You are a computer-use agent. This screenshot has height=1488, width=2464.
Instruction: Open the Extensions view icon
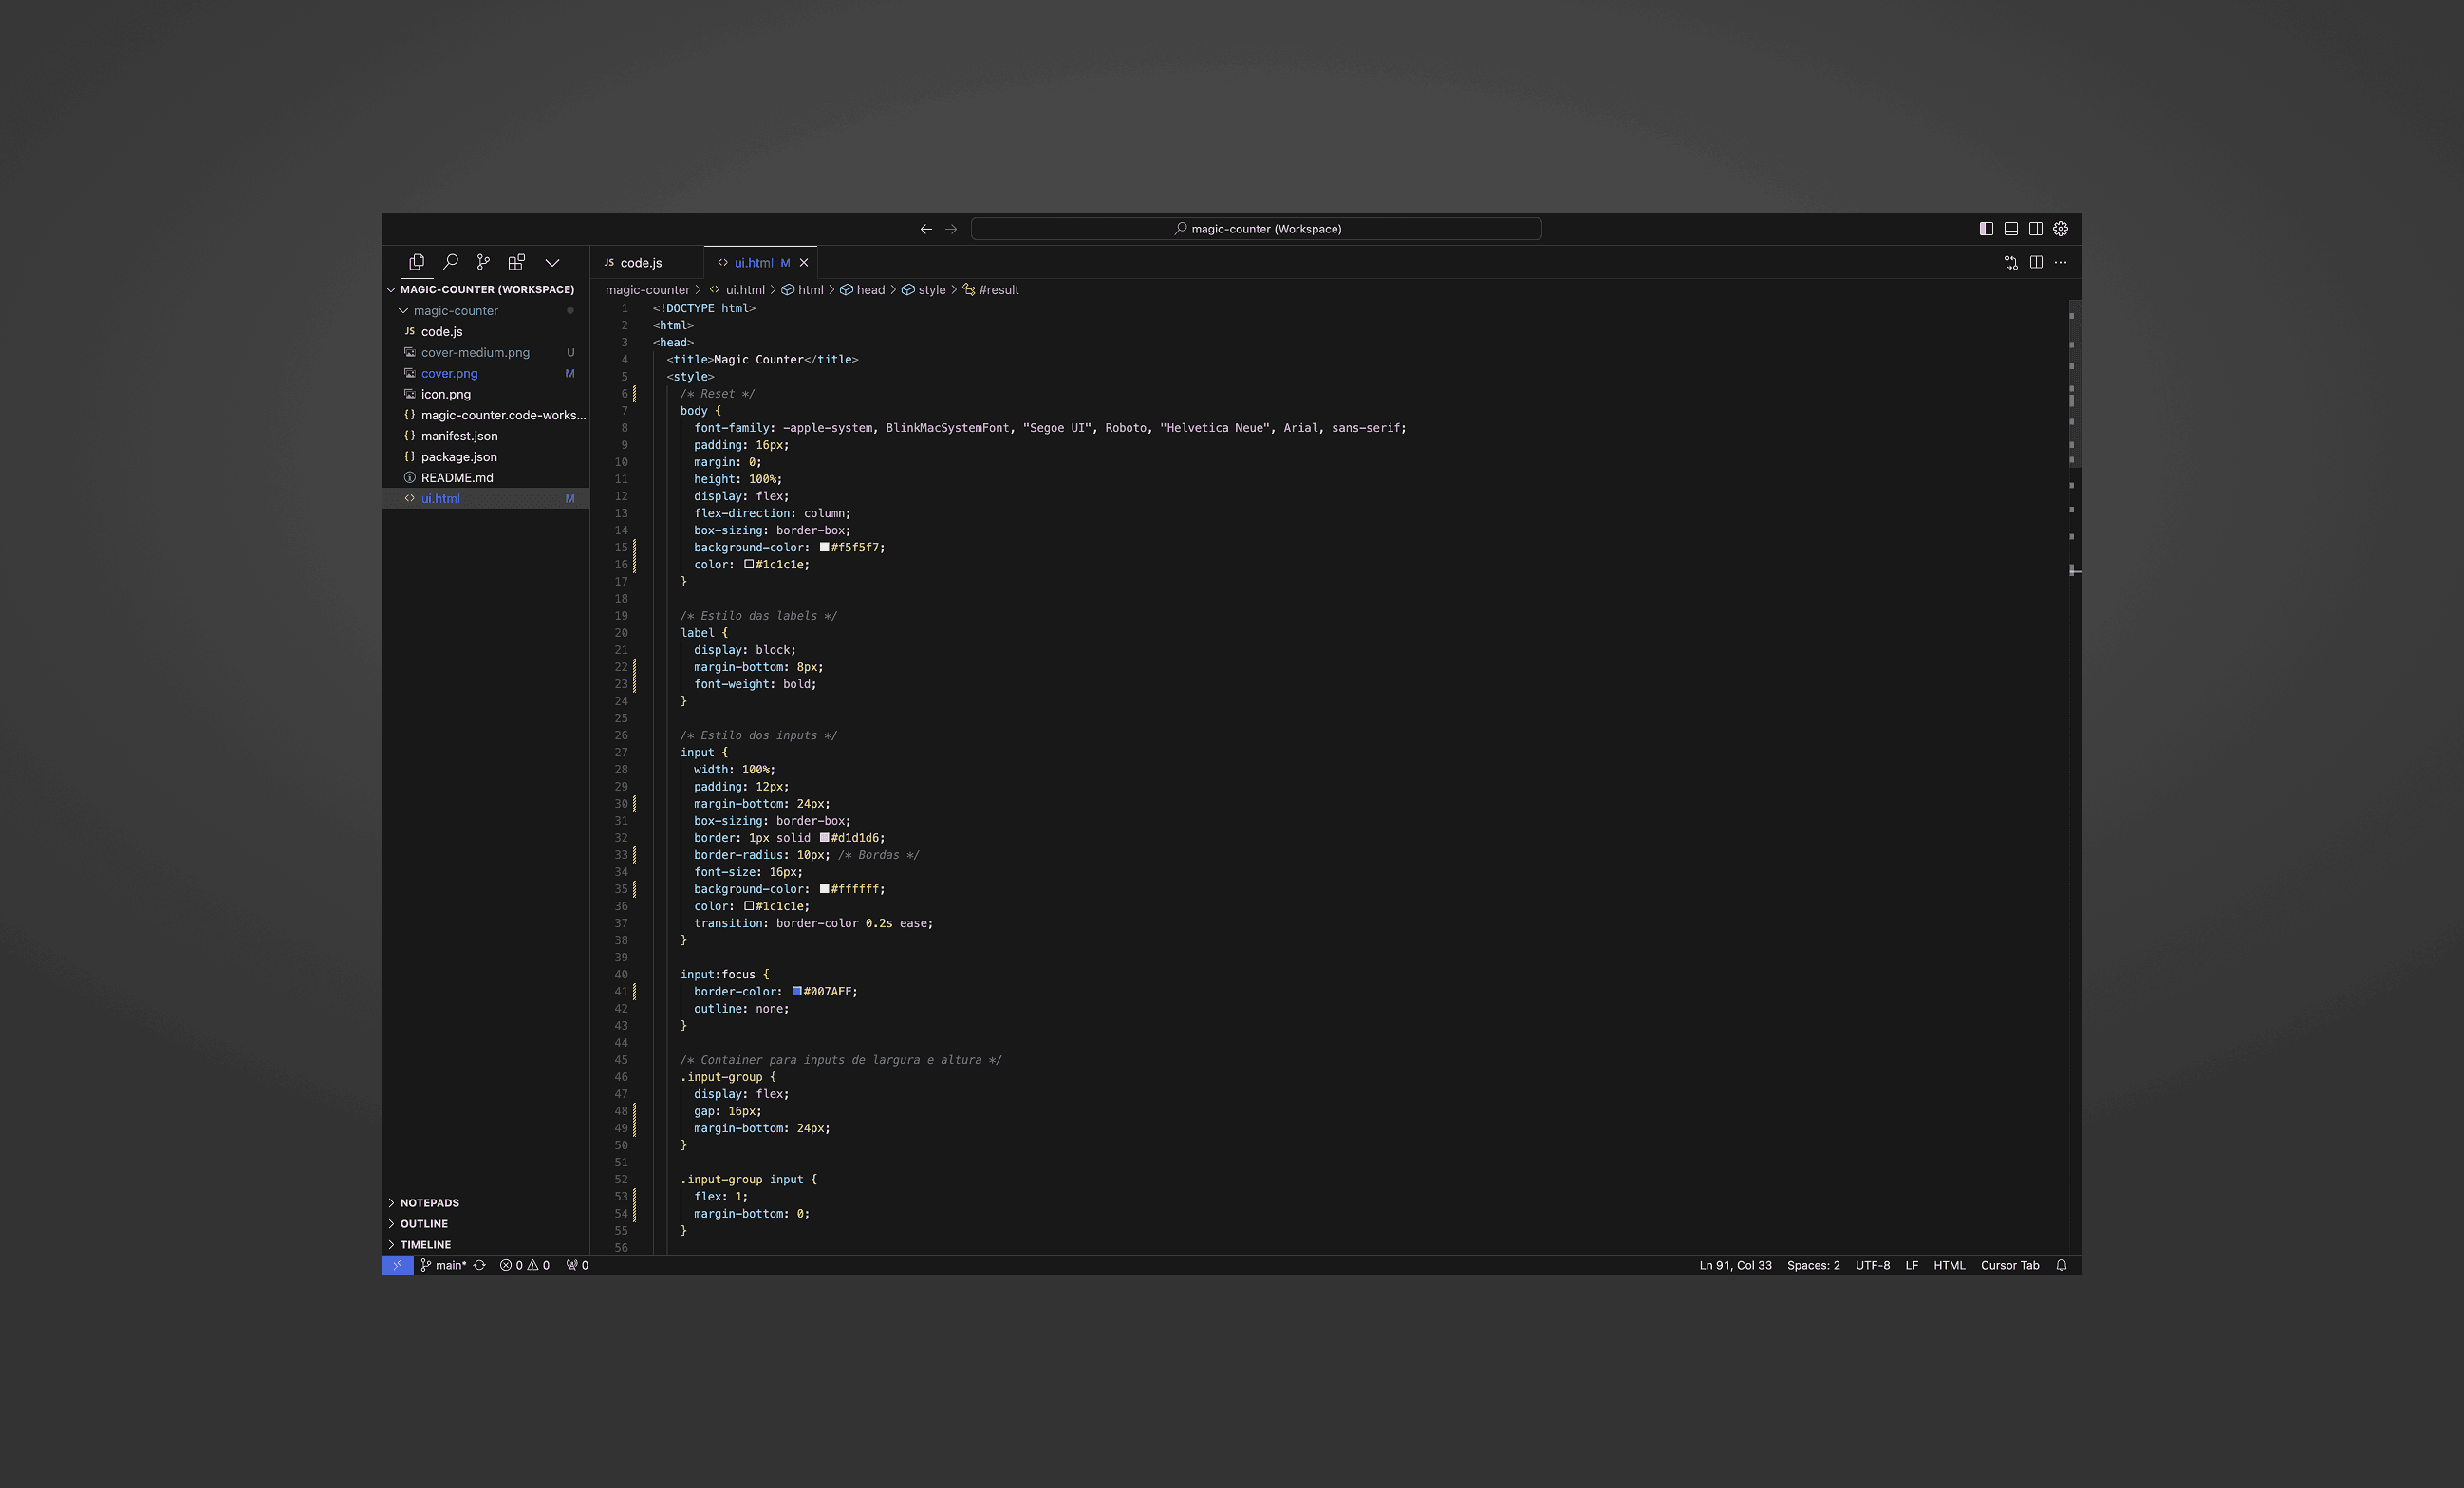tap(516, 262)
